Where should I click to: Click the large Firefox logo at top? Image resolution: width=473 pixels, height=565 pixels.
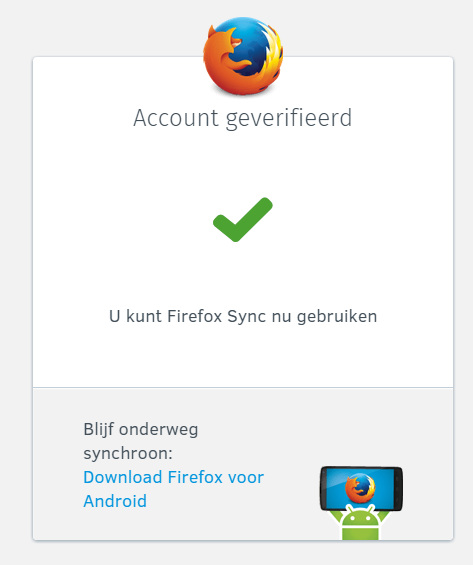pyautogui.click(x=243, y=56)
